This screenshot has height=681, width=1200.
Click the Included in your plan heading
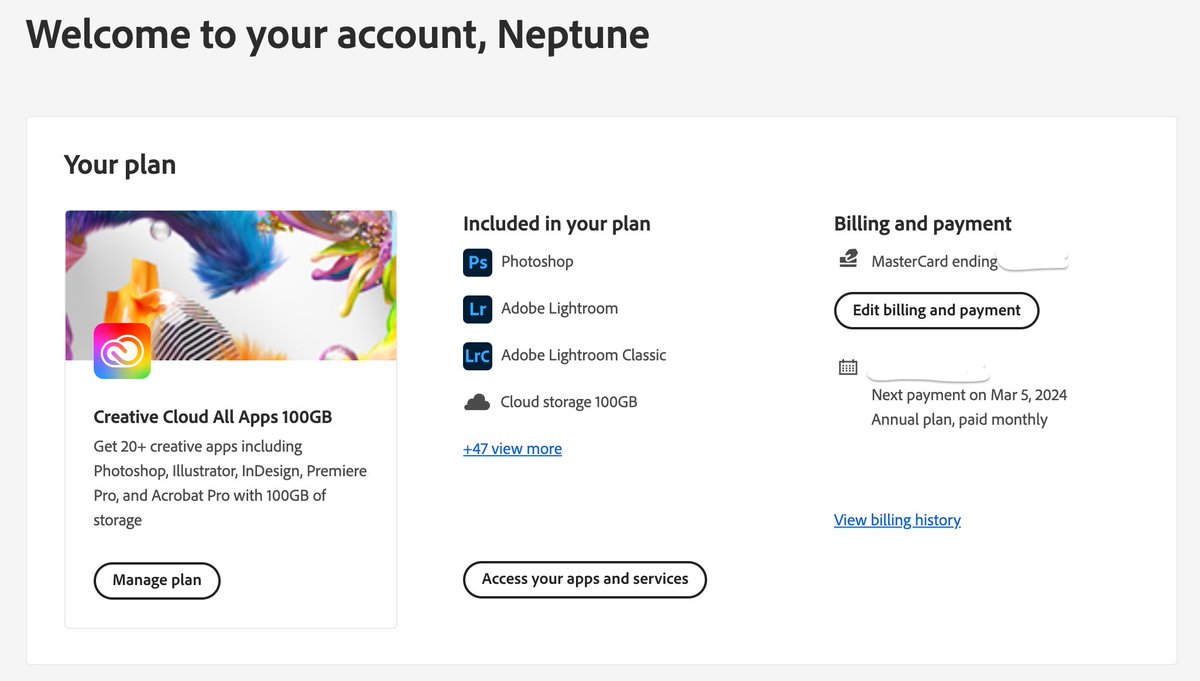coord(557,224)
